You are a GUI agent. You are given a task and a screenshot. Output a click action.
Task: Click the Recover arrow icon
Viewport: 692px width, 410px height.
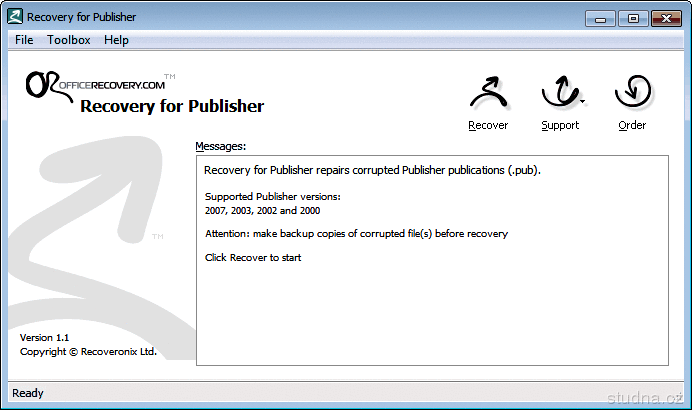[x=488, y=92]
